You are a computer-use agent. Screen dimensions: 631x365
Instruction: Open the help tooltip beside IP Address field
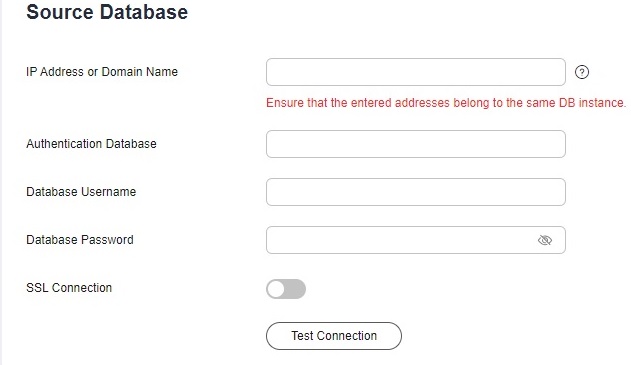[582, 72]
